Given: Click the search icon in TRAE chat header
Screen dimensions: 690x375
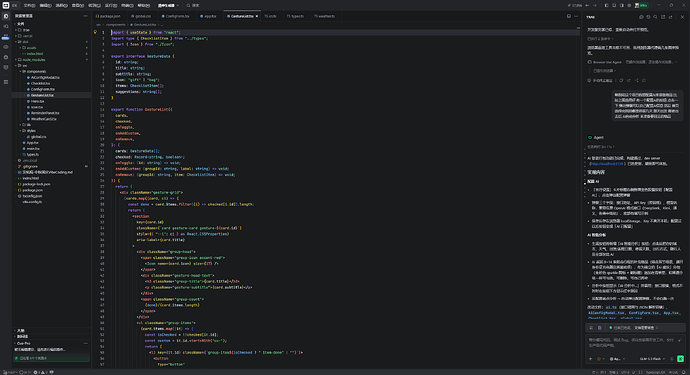Looking at the screenshot, I should (655, 17).
